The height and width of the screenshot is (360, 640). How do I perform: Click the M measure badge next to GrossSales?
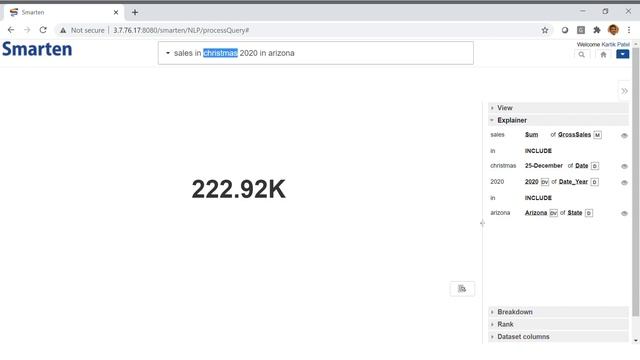(597, 135)
